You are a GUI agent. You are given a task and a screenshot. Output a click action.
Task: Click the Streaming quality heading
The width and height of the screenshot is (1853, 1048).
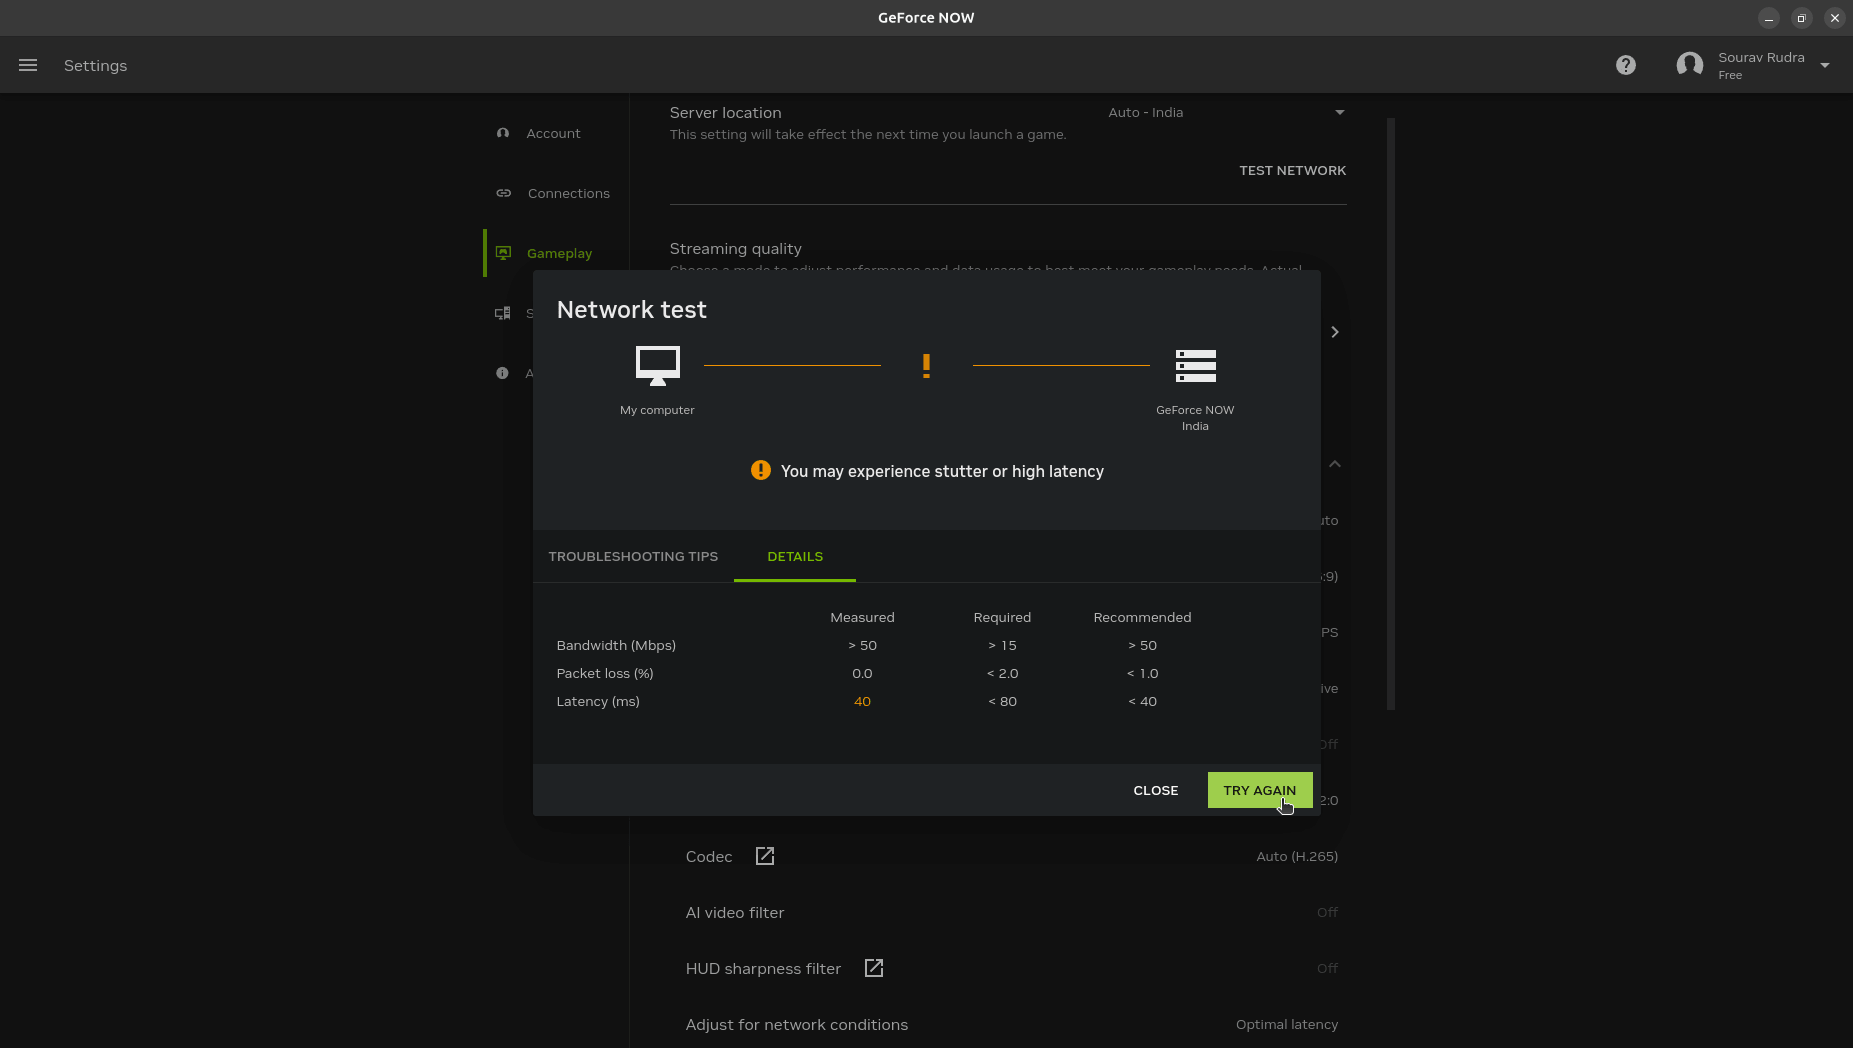(x=735, y=248)
